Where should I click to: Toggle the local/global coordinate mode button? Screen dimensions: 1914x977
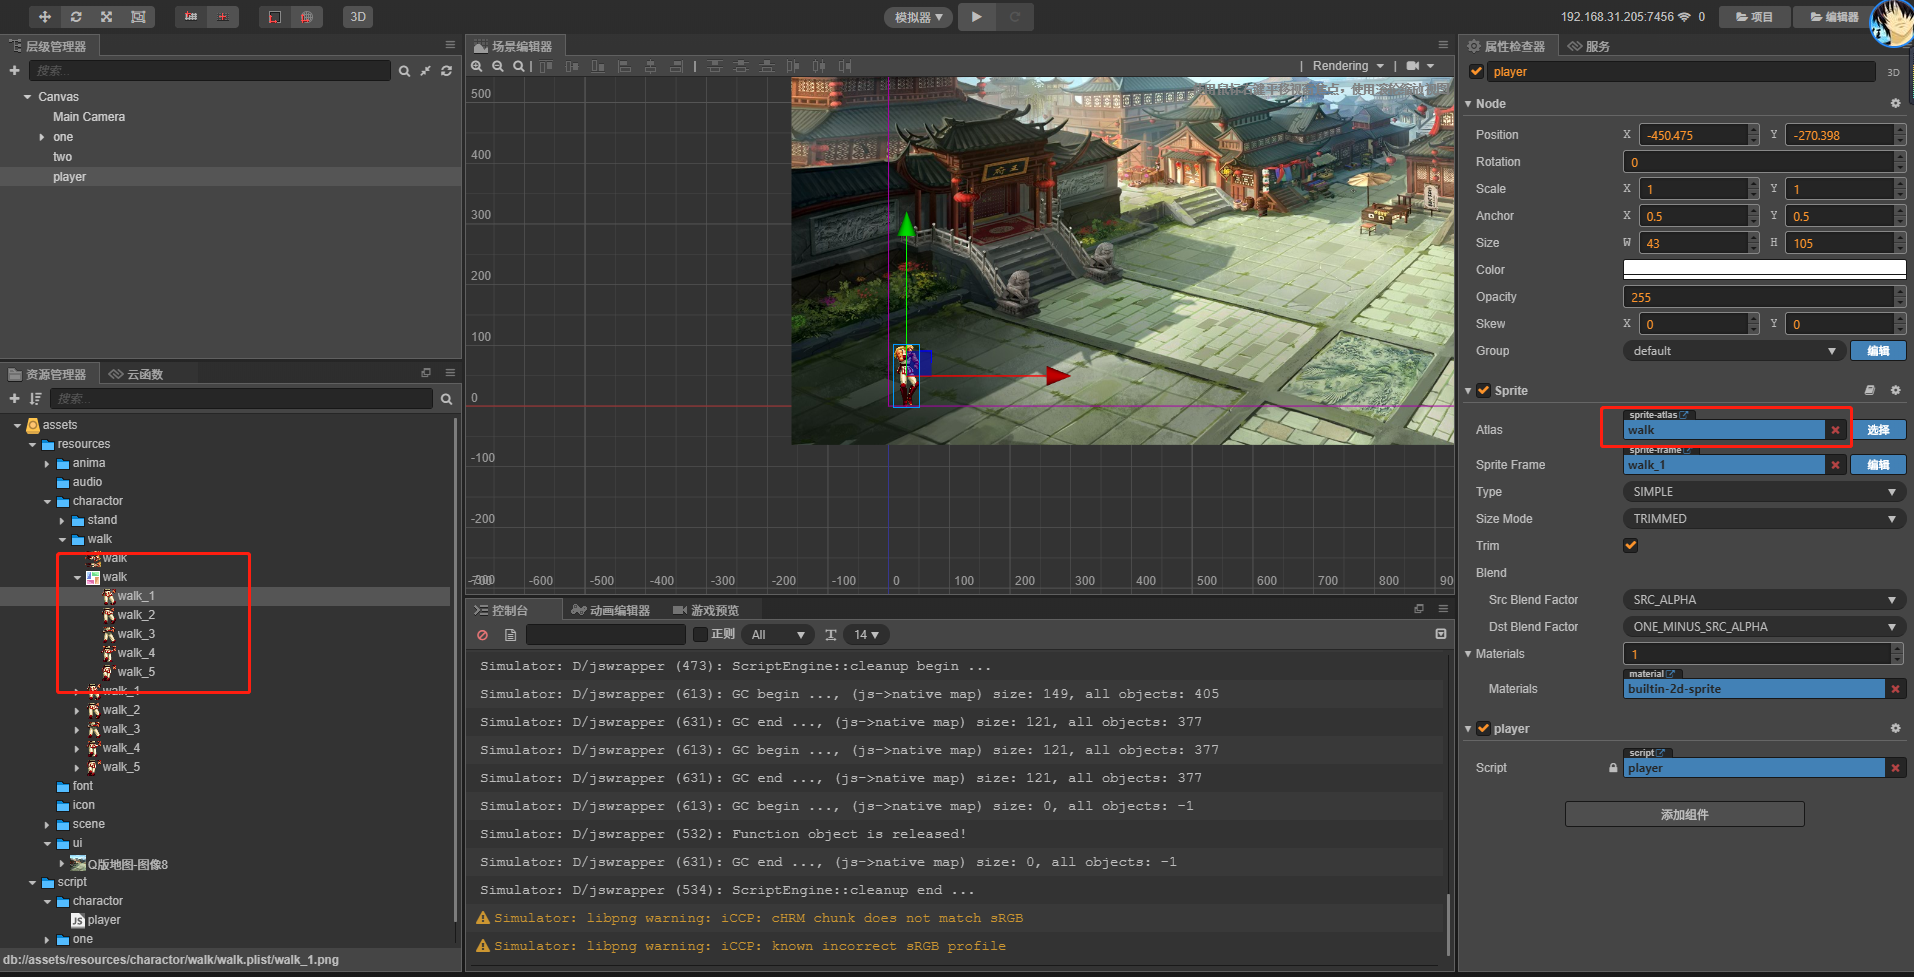pyautogui.click(x=222, y=17)
